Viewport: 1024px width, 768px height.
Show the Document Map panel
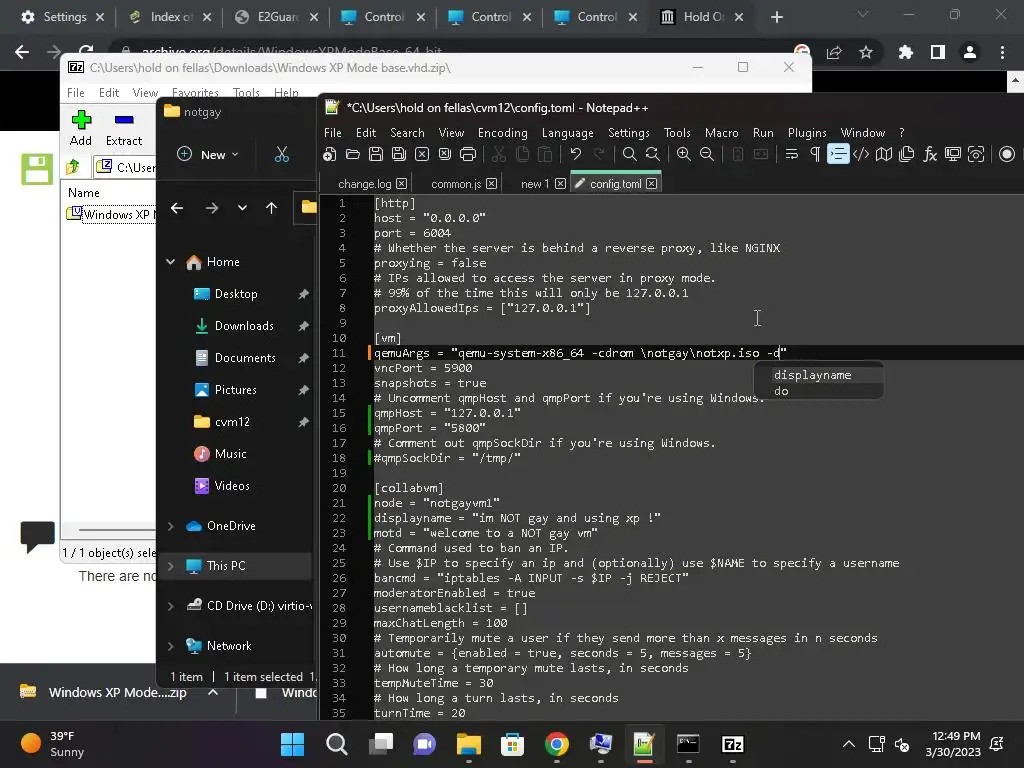pyautogui.click(x=884, y=154)
